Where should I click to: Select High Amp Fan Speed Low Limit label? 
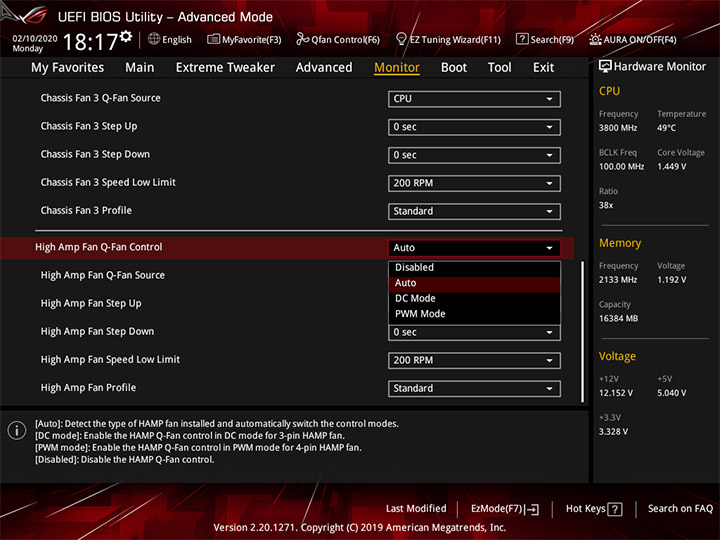[x=110, y=360]
